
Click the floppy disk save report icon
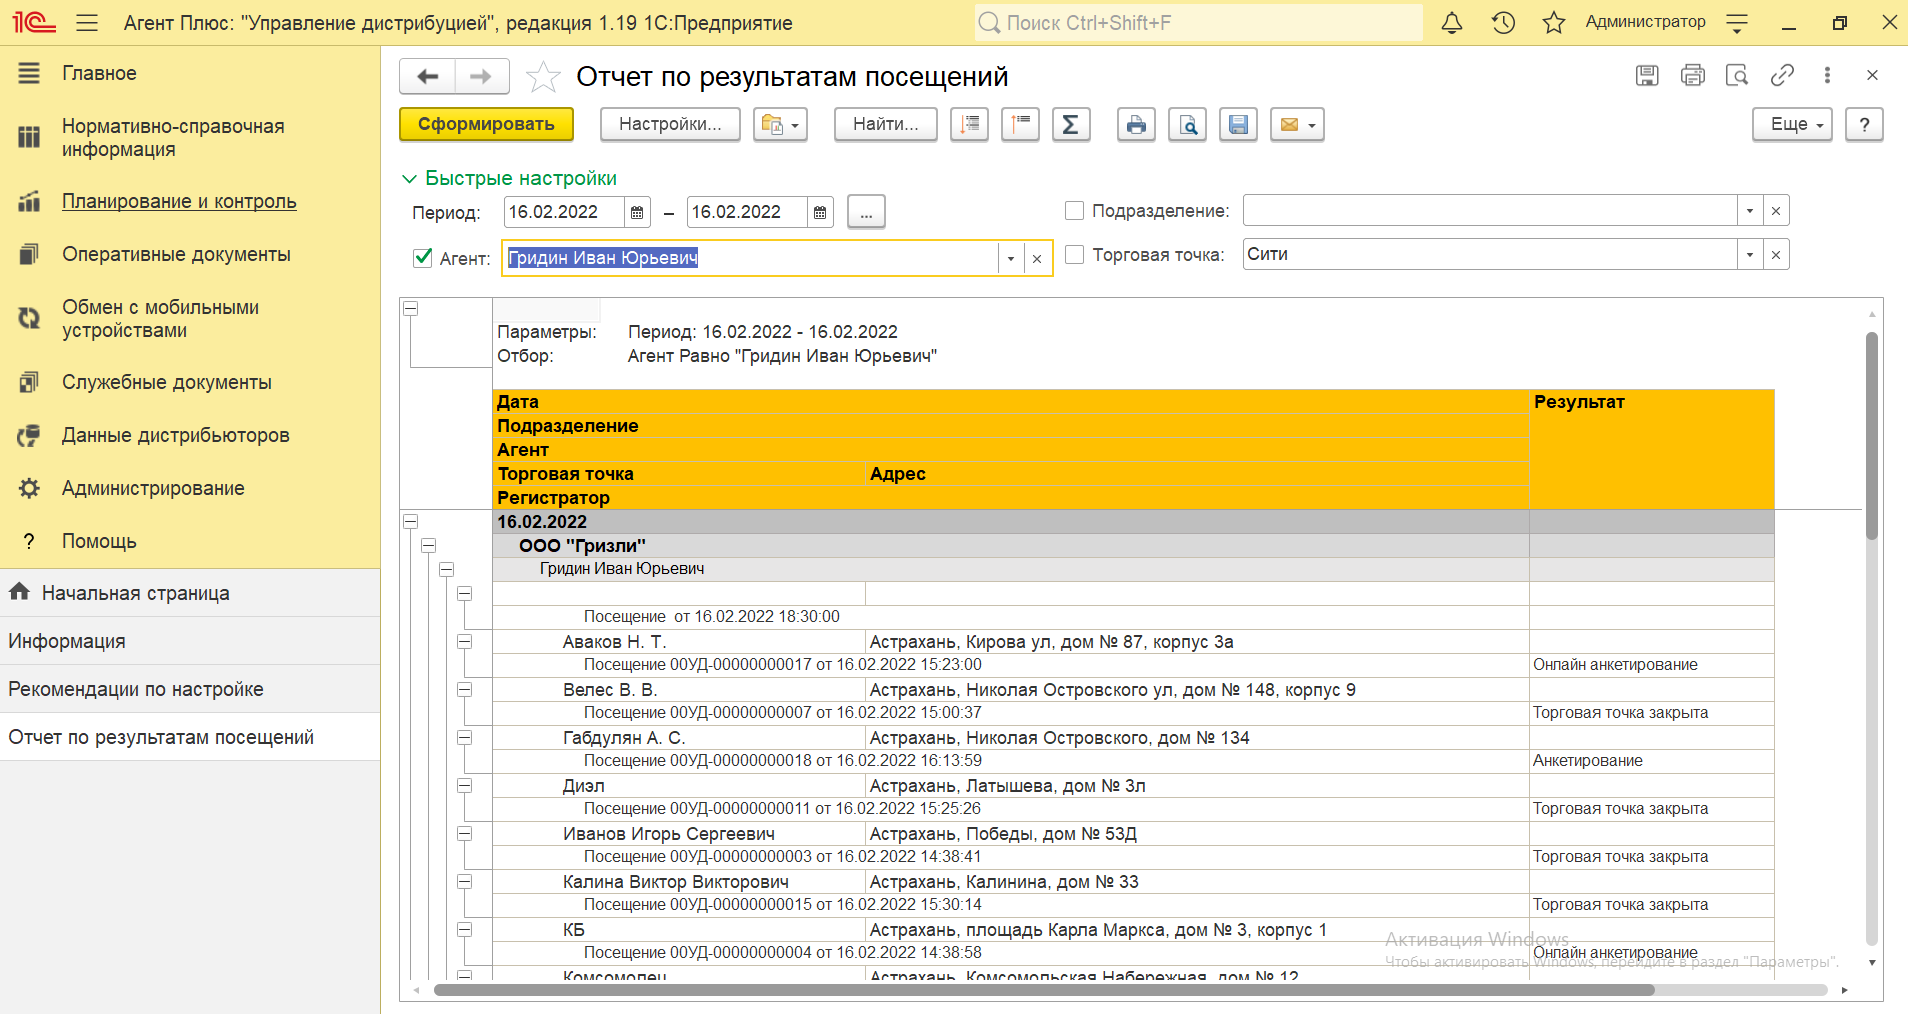[x=1238, y=125]
